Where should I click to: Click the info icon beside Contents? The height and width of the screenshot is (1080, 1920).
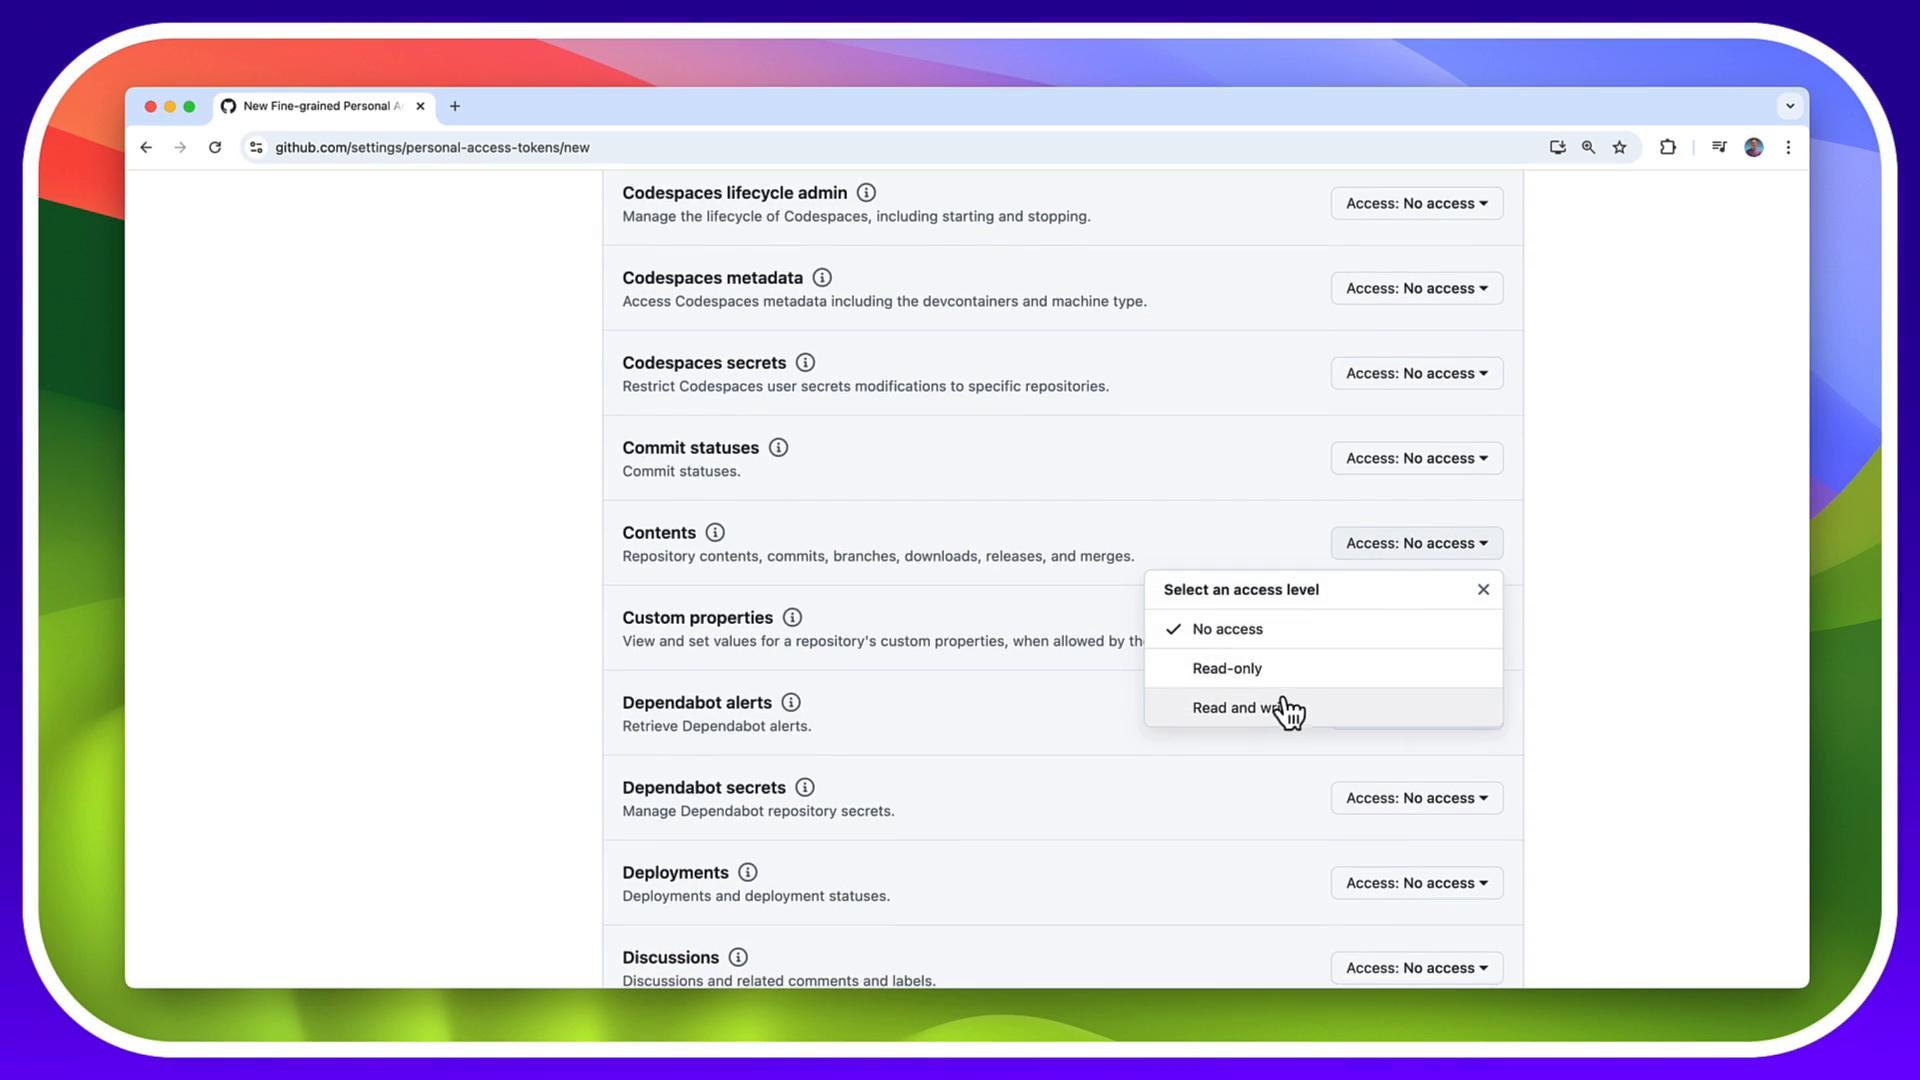click(x=715, y=533)
